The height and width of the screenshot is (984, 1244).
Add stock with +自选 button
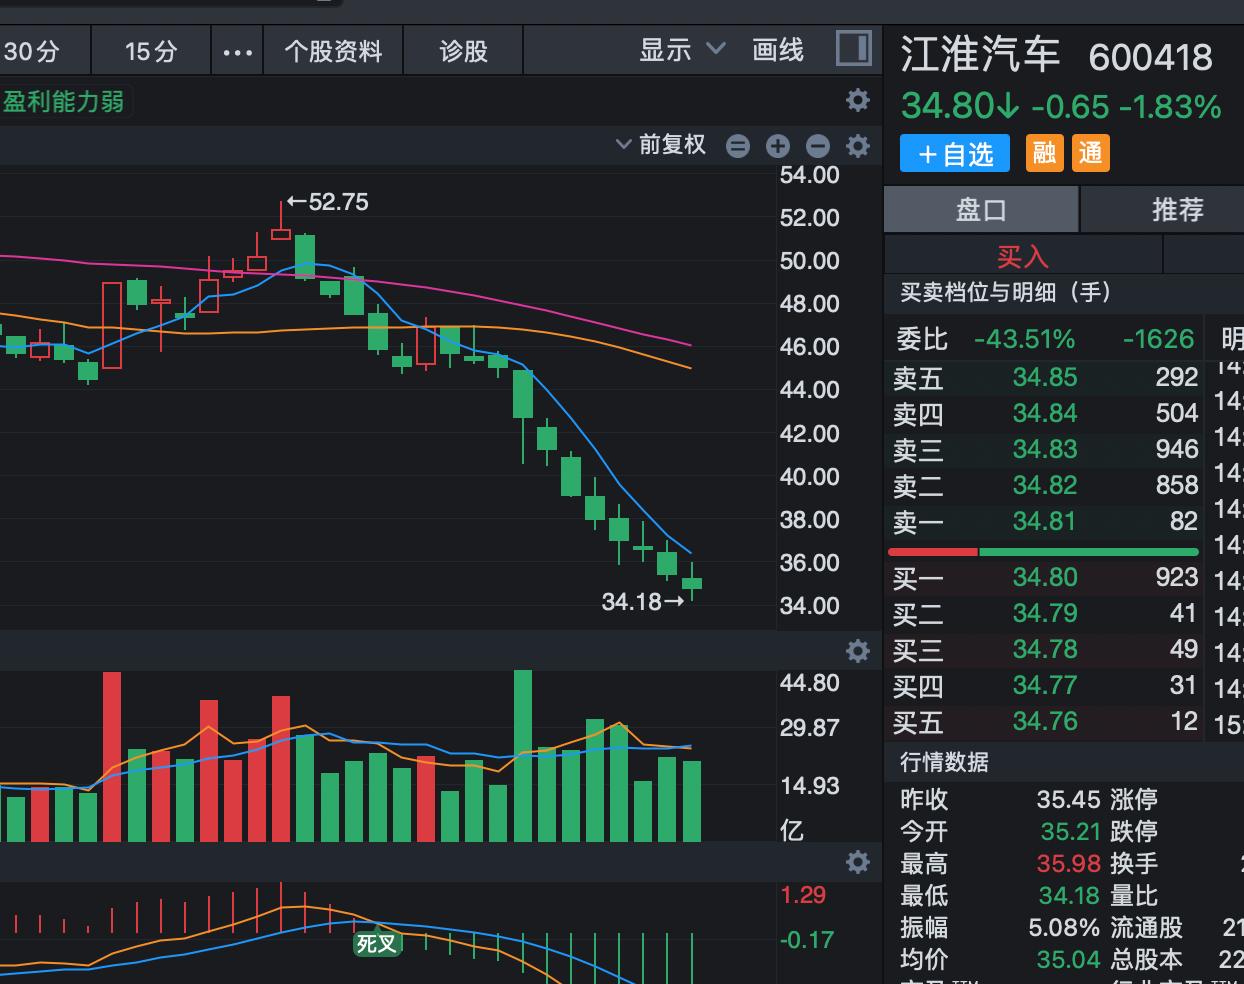tap(955, 154)
